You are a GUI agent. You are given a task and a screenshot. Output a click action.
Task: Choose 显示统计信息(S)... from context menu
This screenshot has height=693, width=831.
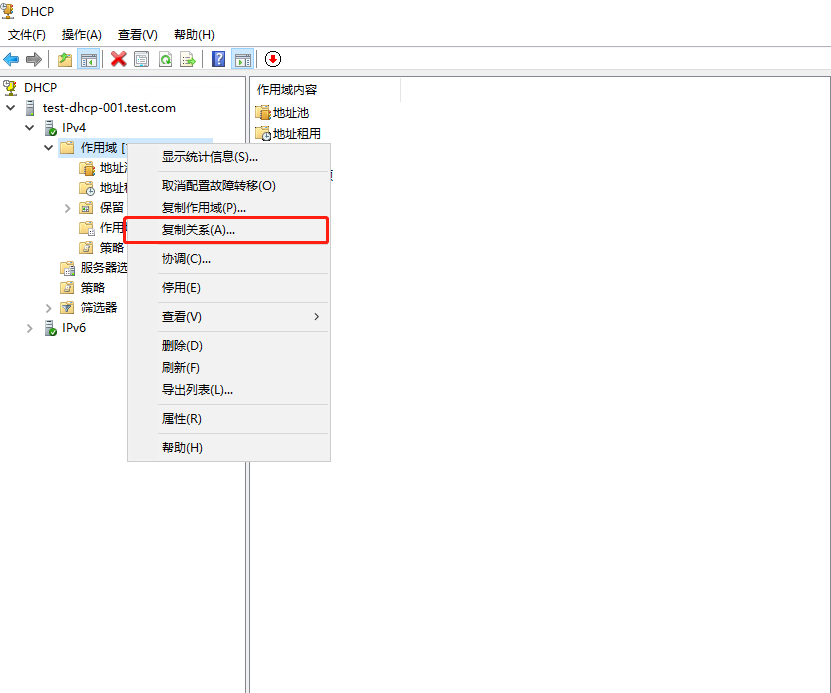point(229,157)
